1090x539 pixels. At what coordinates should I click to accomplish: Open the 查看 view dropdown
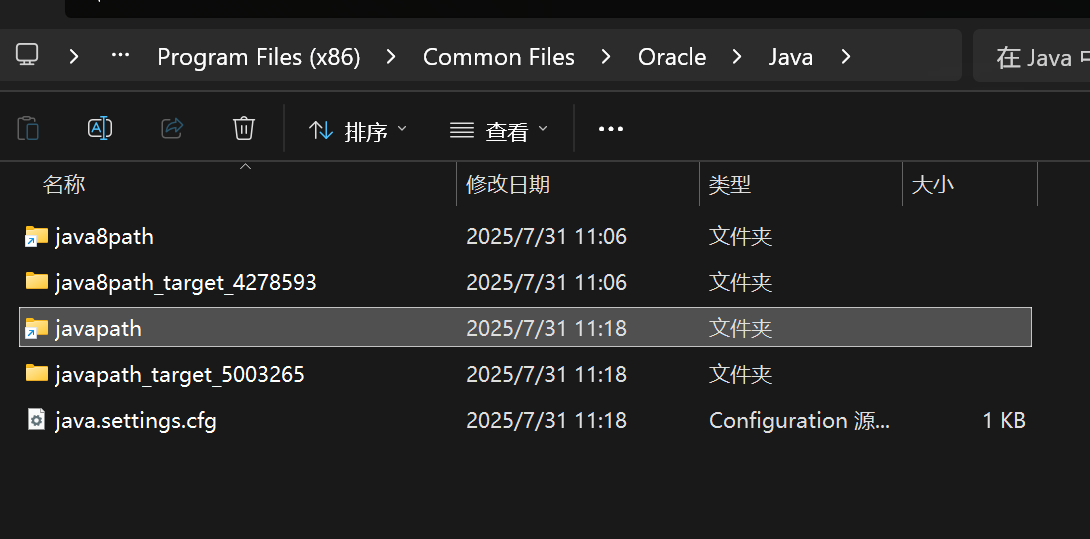pos(499,130)
